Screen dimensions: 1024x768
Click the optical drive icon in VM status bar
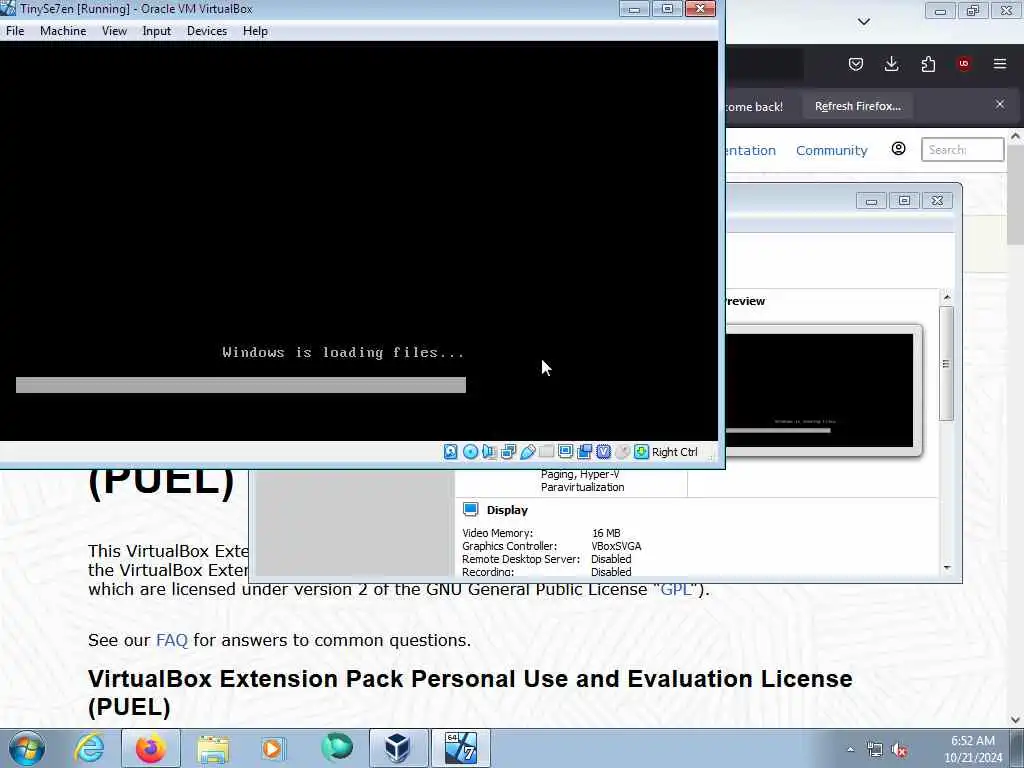pos(470,452)
